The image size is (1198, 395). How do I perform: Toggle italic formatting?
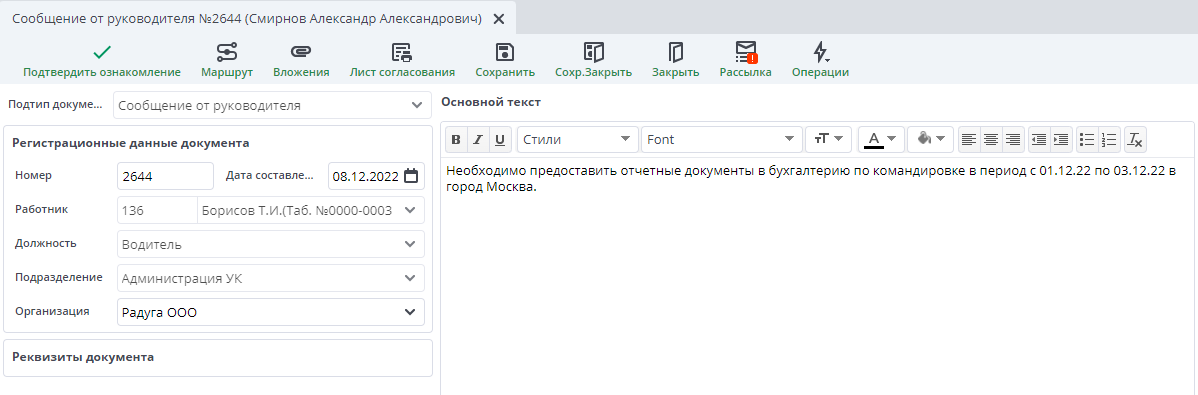point(478,139)
